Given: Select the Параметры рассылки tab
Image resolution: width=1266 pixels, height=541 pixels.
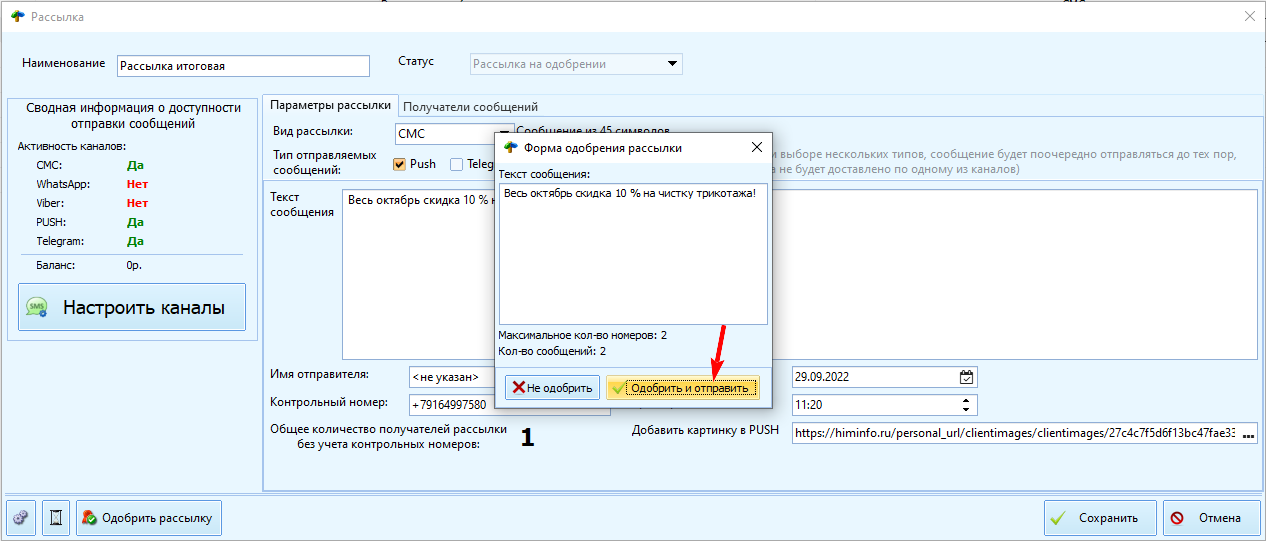Looking at the screenshot, I should 331,105.
